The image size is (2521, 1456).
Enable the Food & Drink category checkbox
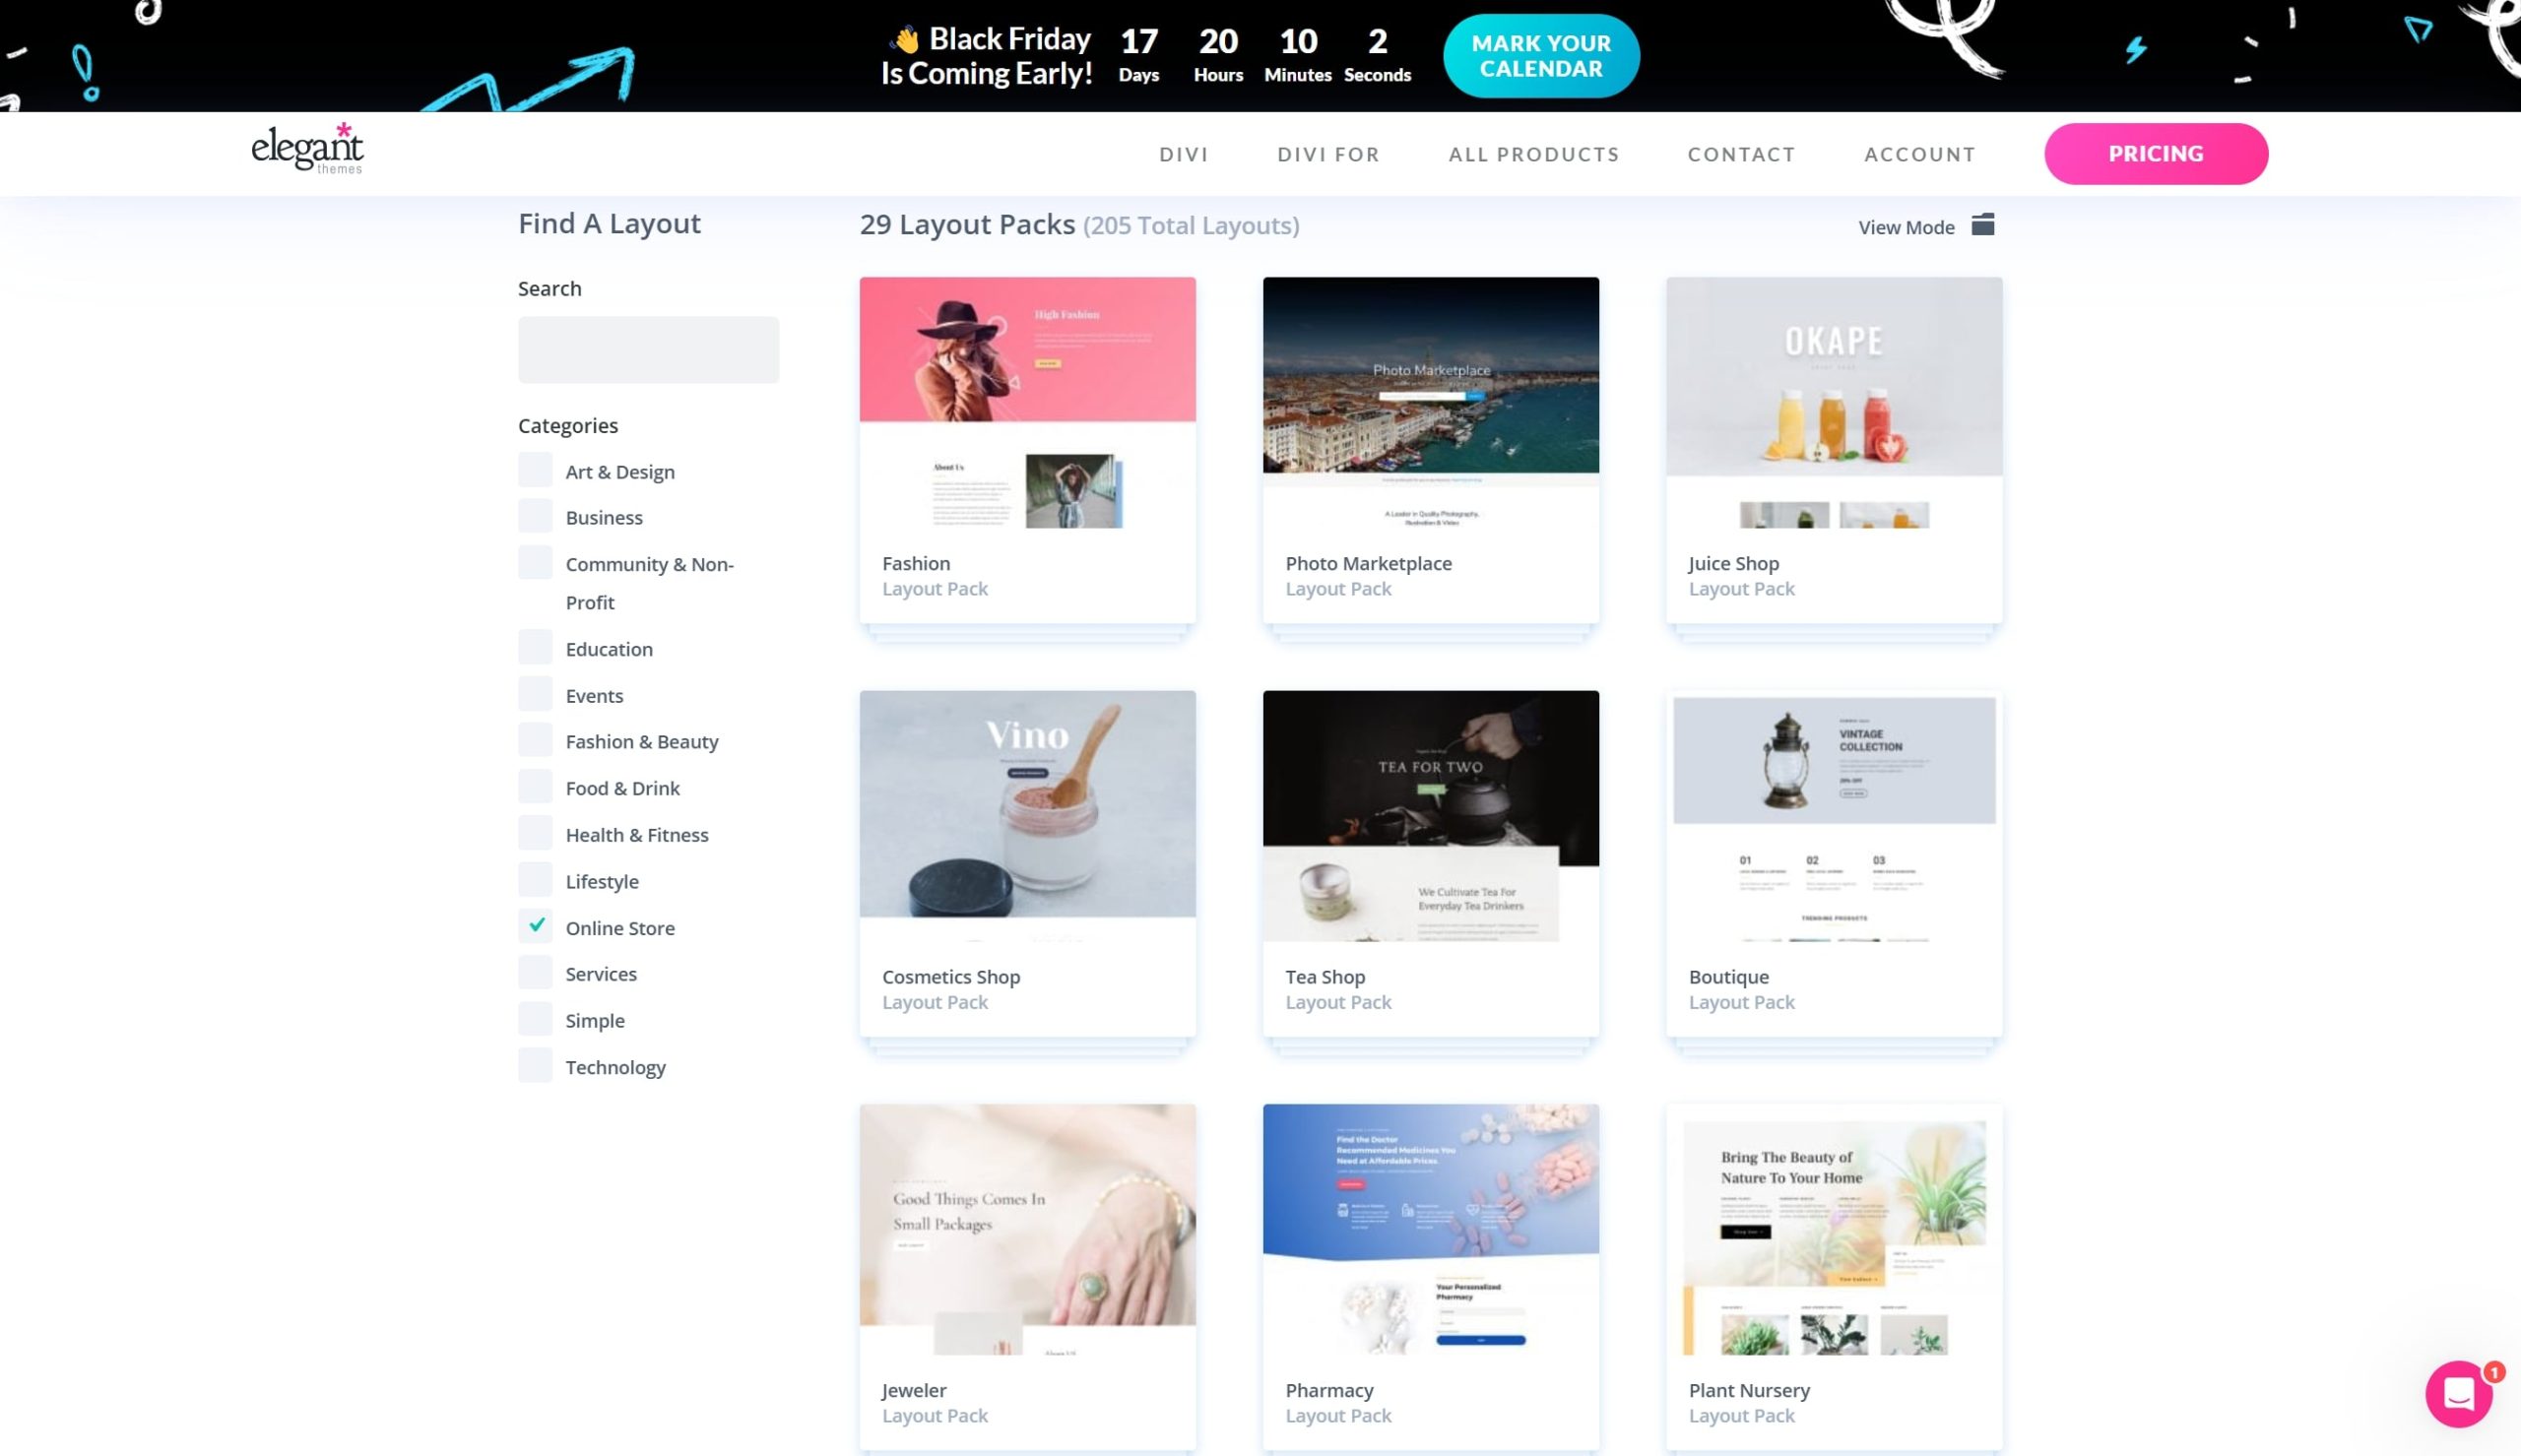point(534,787)
